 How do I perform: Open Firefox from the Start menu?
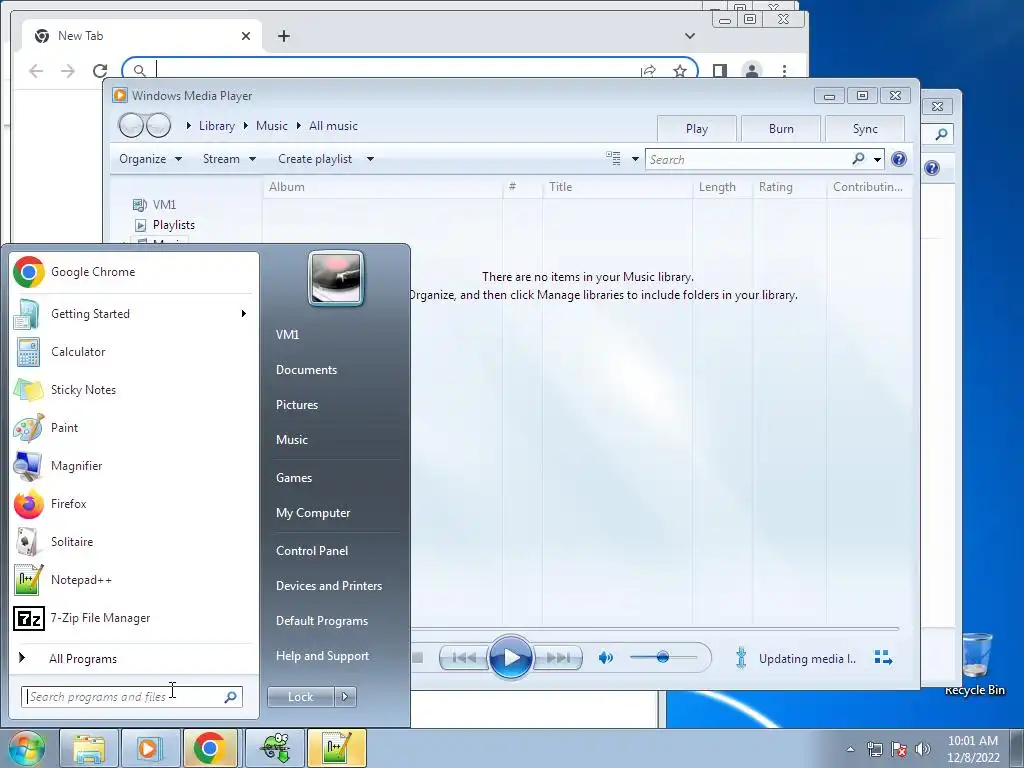point(133,504)
